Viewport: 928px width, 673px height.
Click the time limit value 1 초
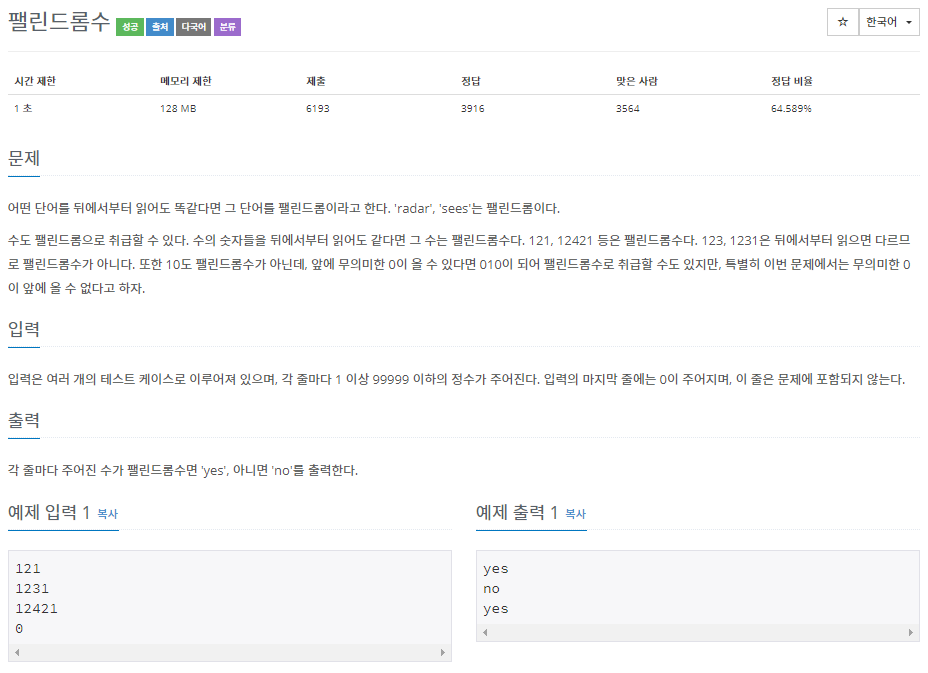click(23, 108)
